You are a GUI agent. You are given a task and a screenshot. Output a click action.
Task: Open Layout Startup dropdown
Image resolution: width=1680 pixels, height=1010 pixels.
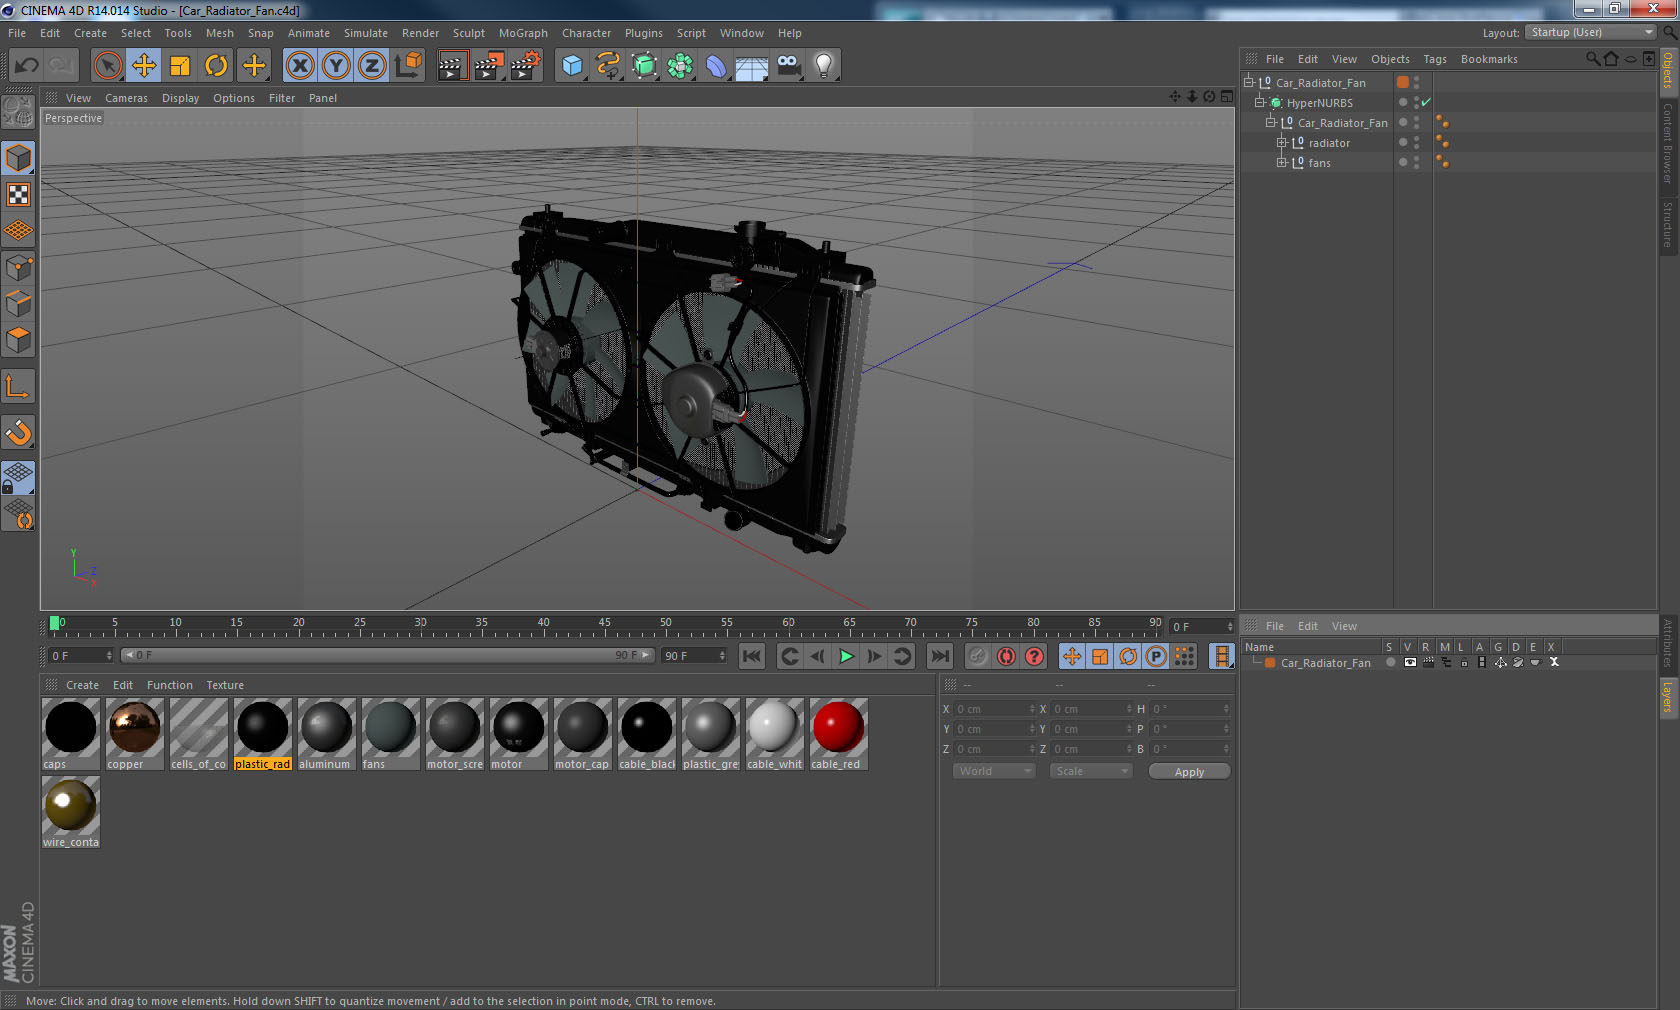click(1592, 32)
